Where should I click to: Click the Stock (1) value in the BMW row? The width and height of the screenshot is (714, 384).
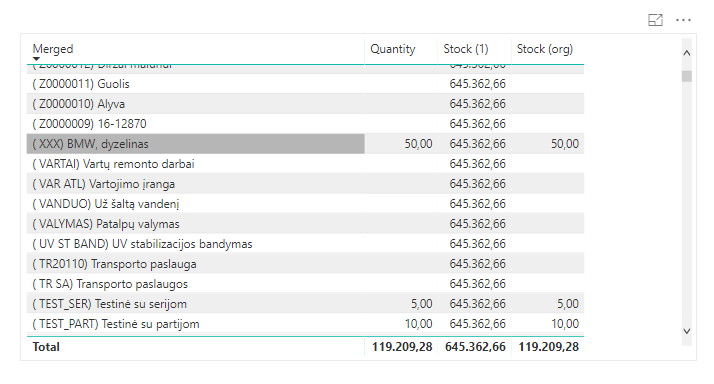pyautogui.click(x=477, y=144)
